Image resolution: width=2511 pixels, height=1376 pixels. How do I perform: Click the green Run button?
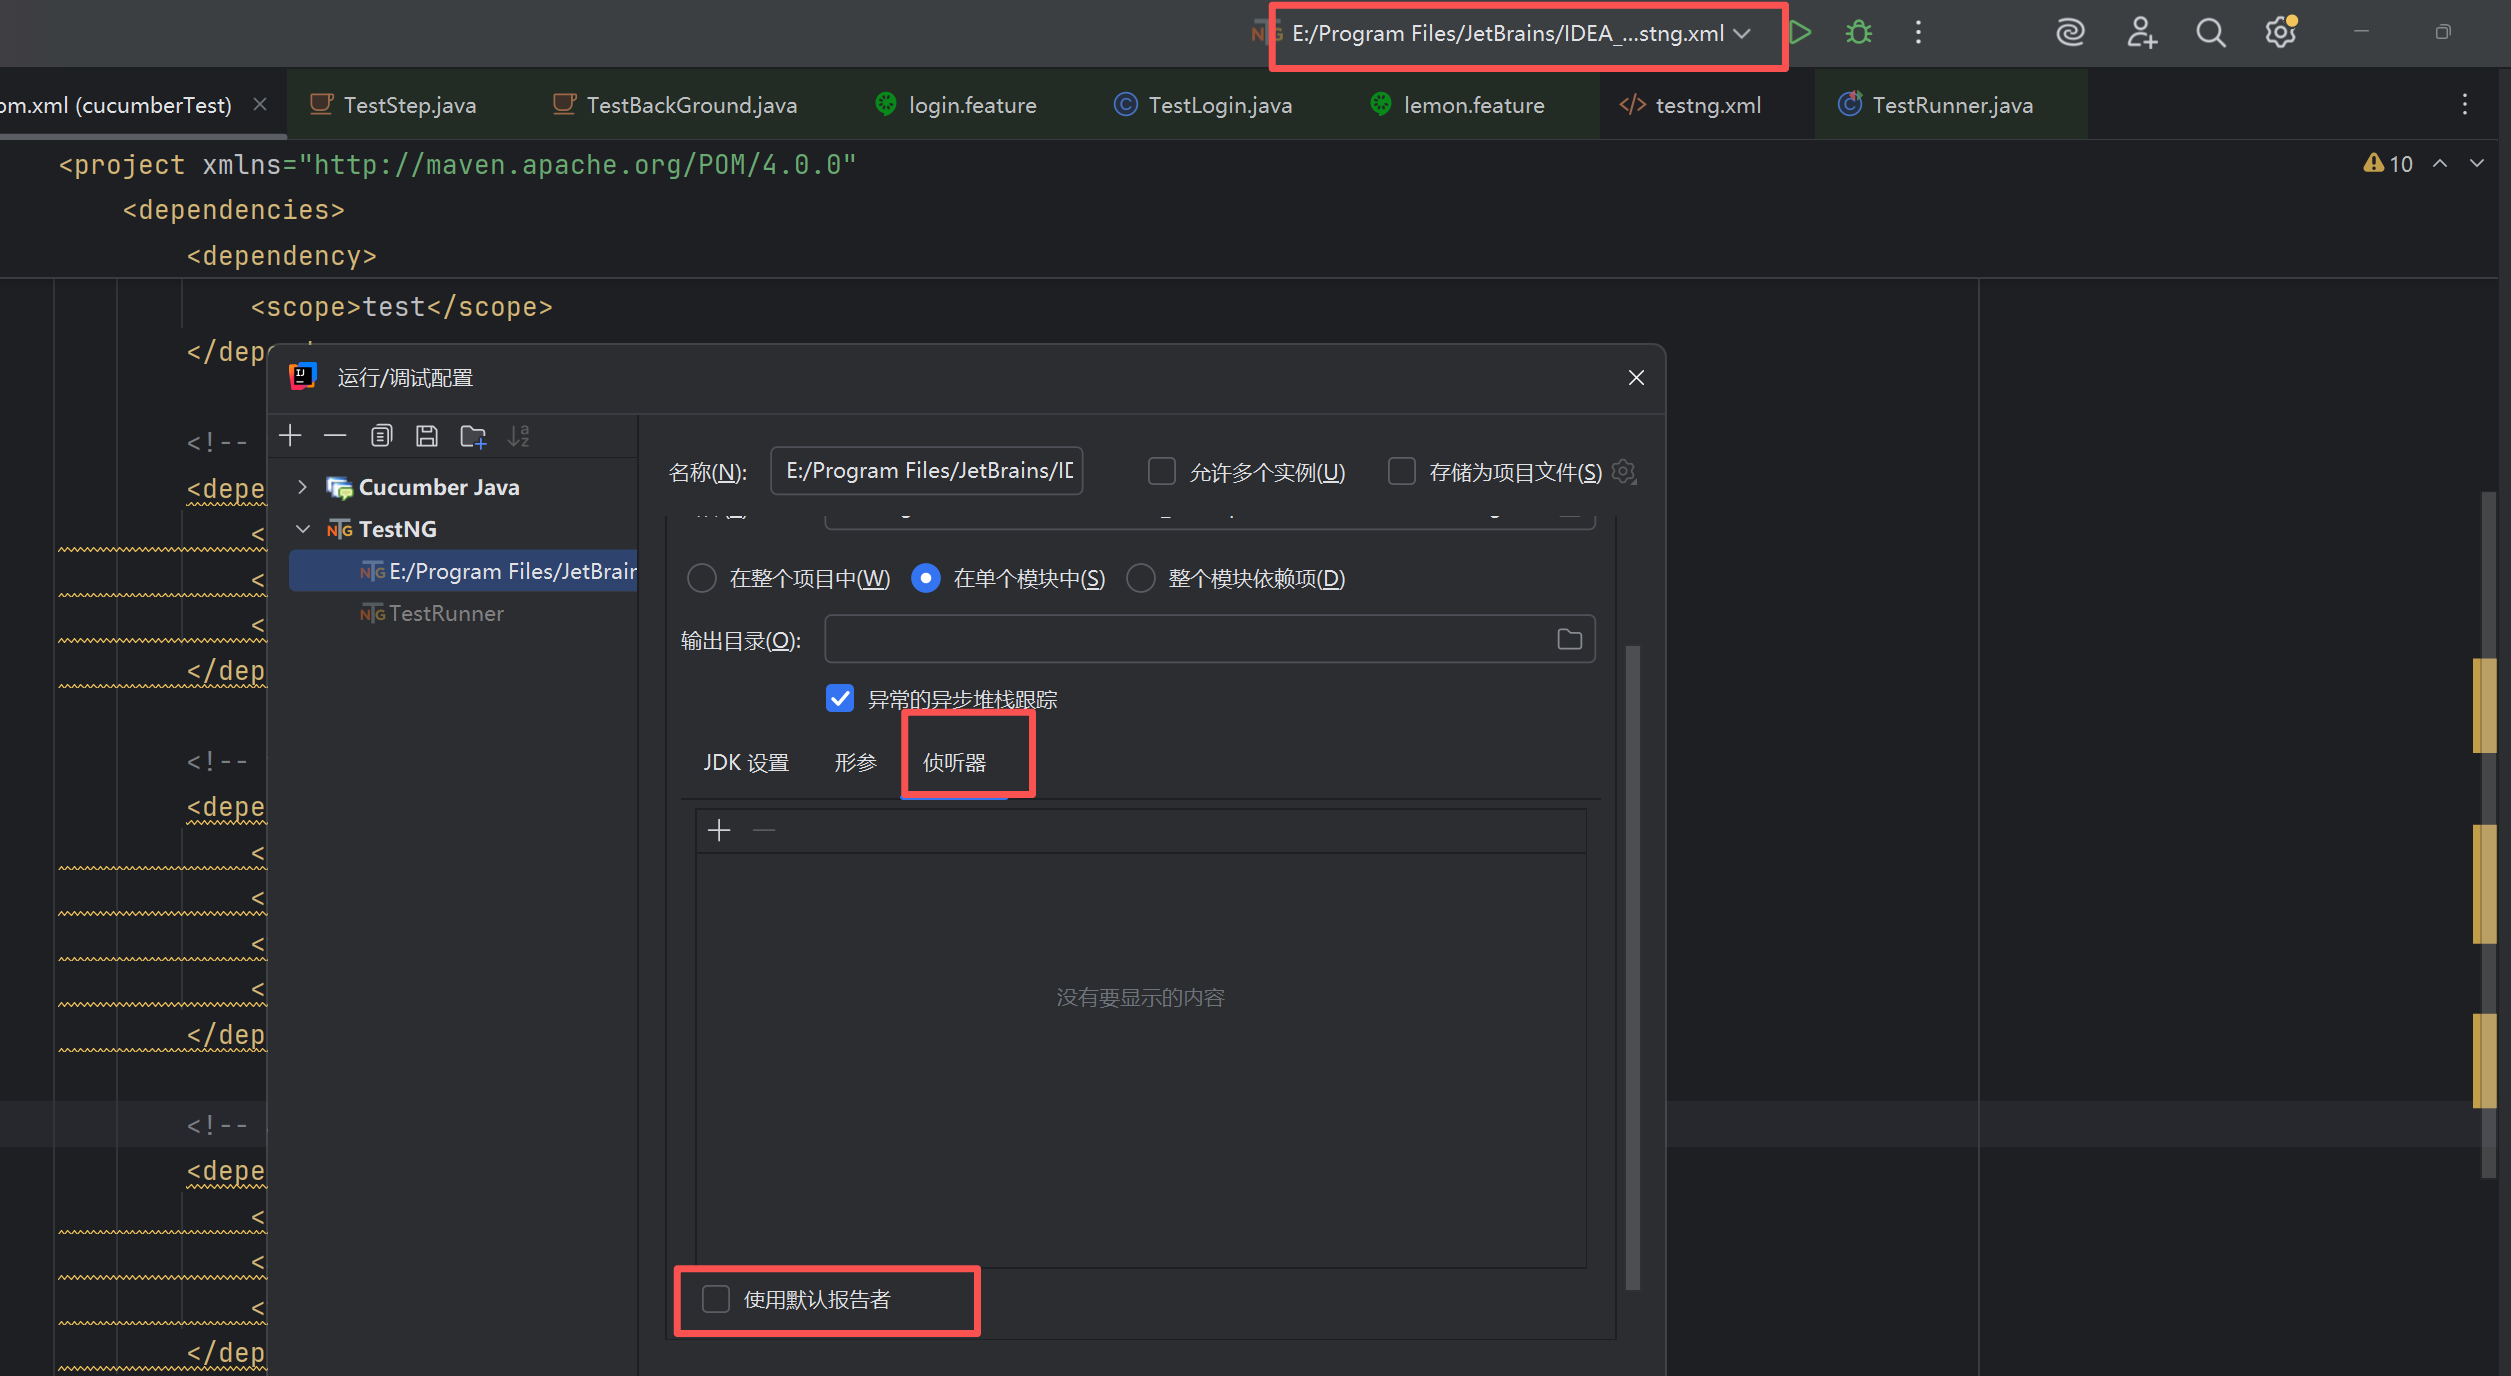pyautogui.click(x=1800, y=33)
